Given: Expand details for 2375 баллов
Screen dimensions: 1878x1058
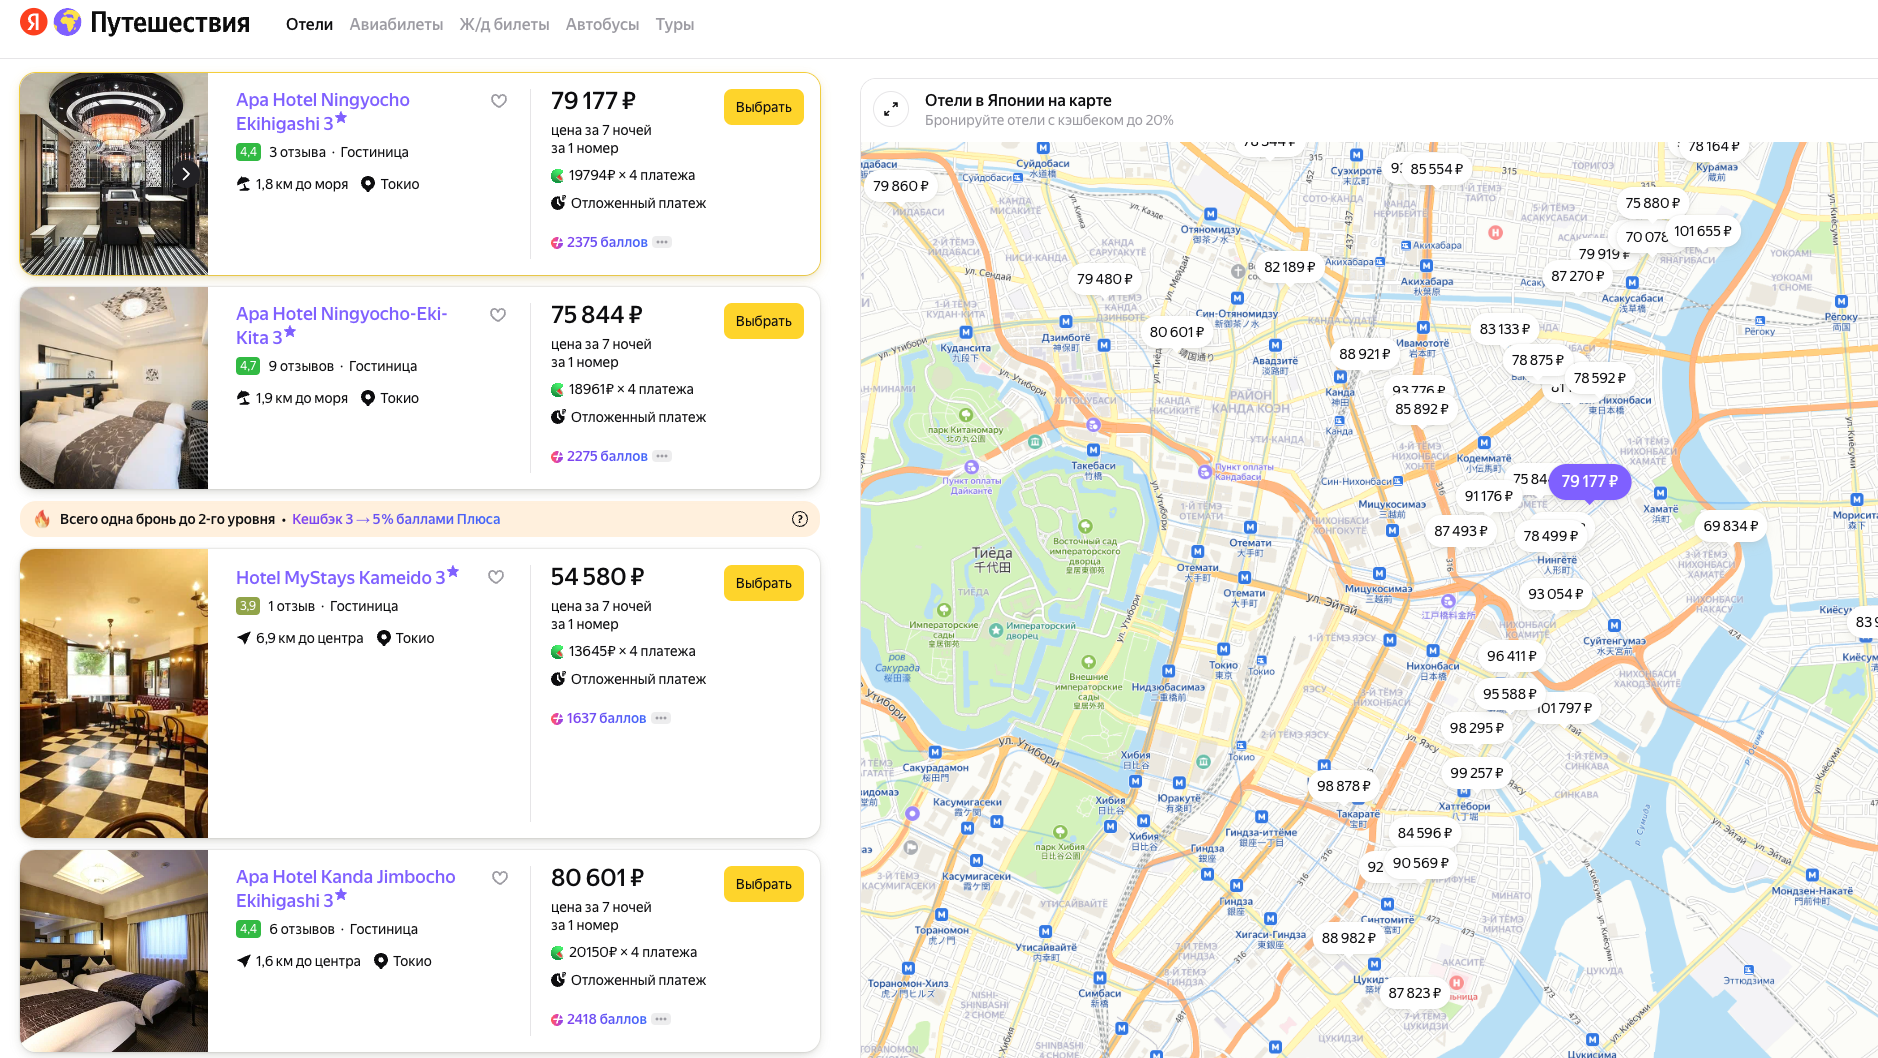Looking at the screenshot, I should (x=662, y=242).
